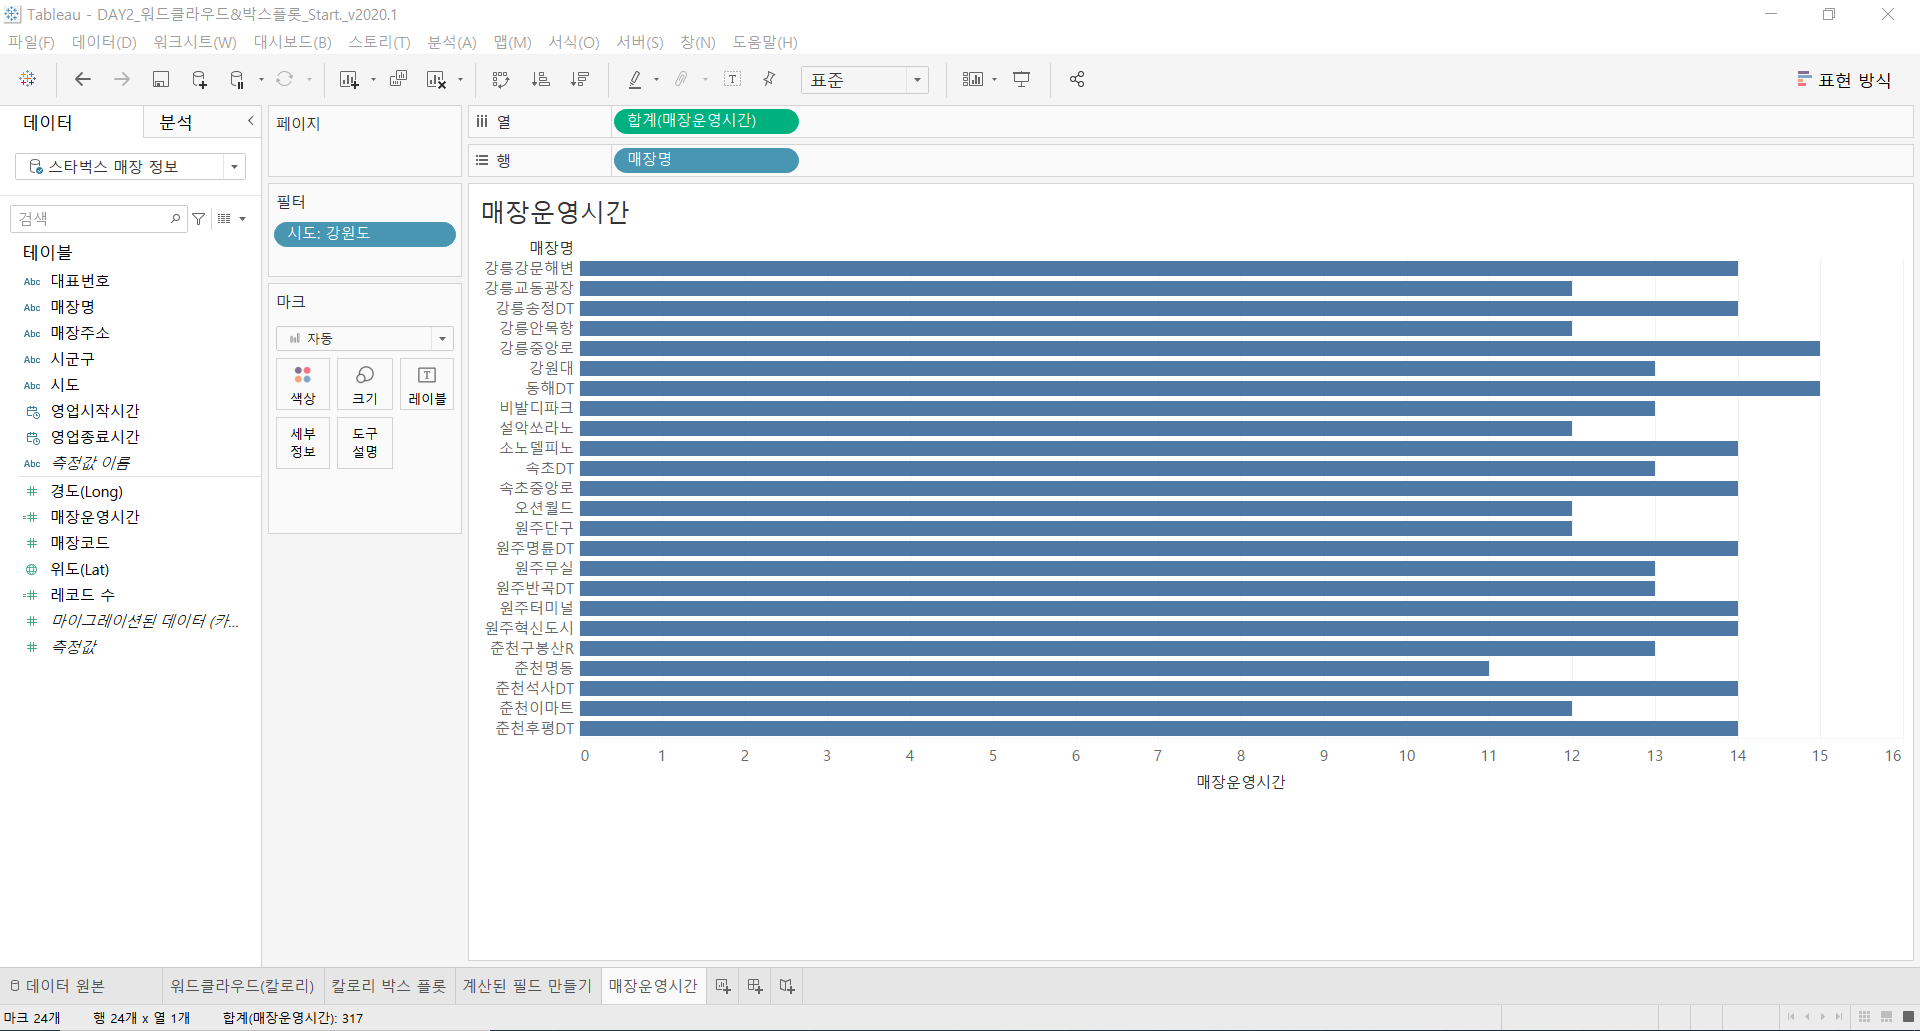Image resolution: width=1920 pixels, height=1031 pixels.
Task: Click the 레이블 marks card button
Action: (x=427, y=384)
